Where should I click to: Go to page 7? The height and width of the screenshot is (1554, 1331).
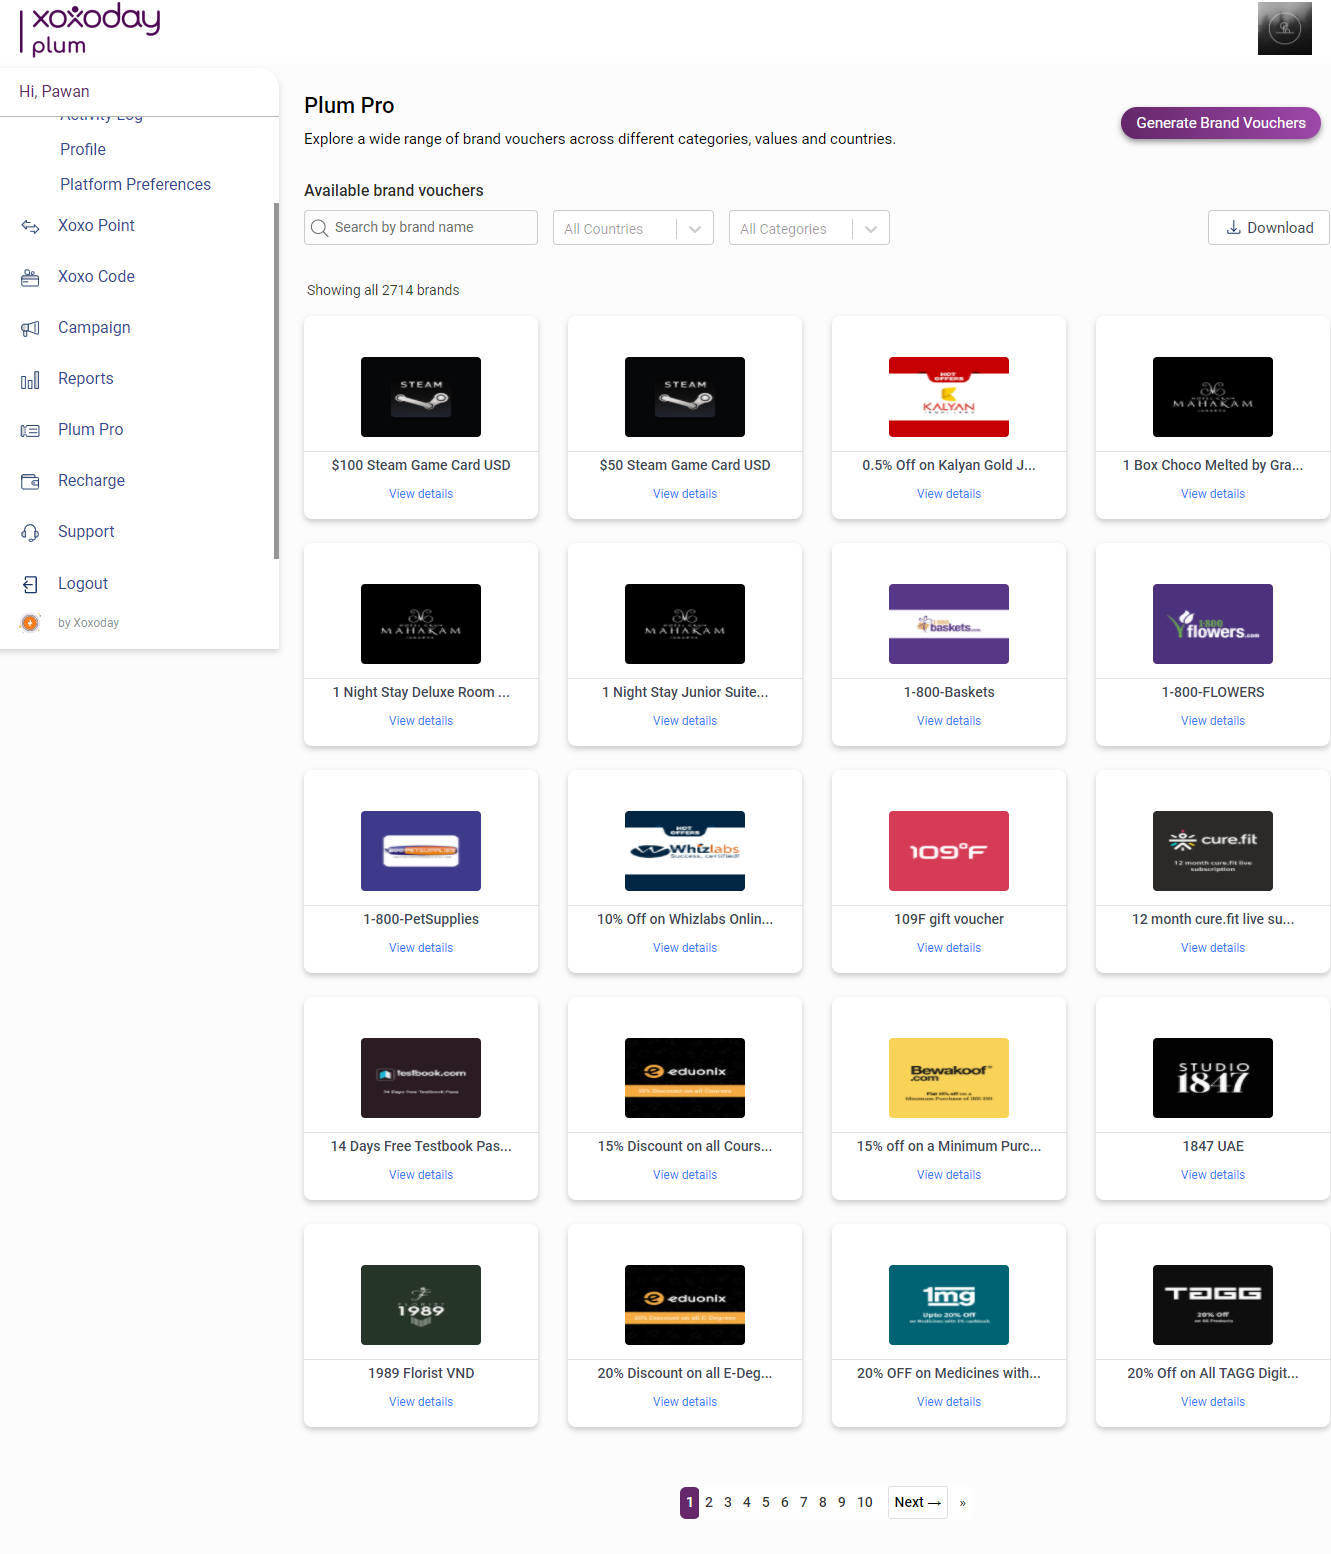pyautogui.click(x=804, y=1502)
